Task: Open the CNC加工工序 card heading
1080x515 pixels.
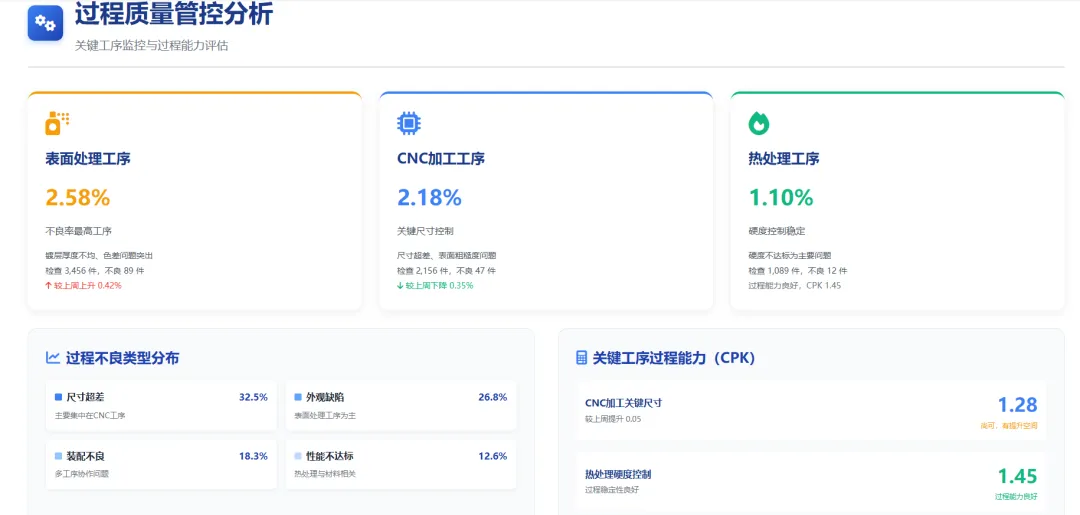Action: (x=441, y=159)
